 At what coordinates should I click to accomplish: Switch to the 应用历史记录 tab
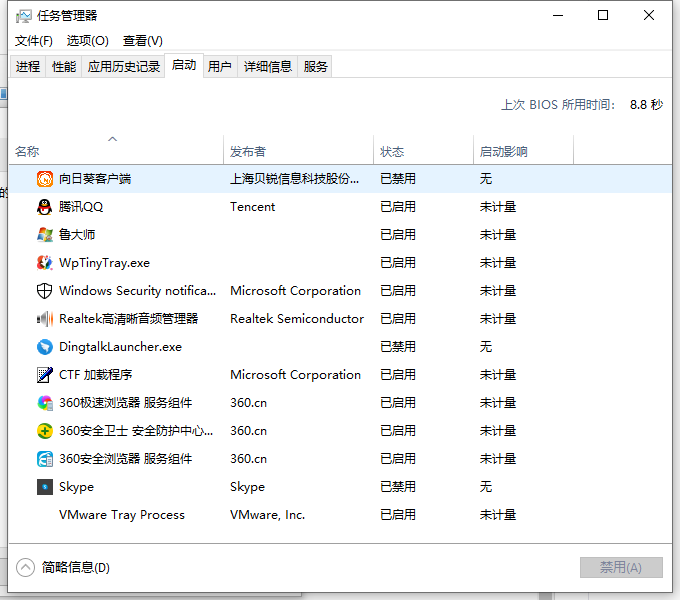(124, 66)
